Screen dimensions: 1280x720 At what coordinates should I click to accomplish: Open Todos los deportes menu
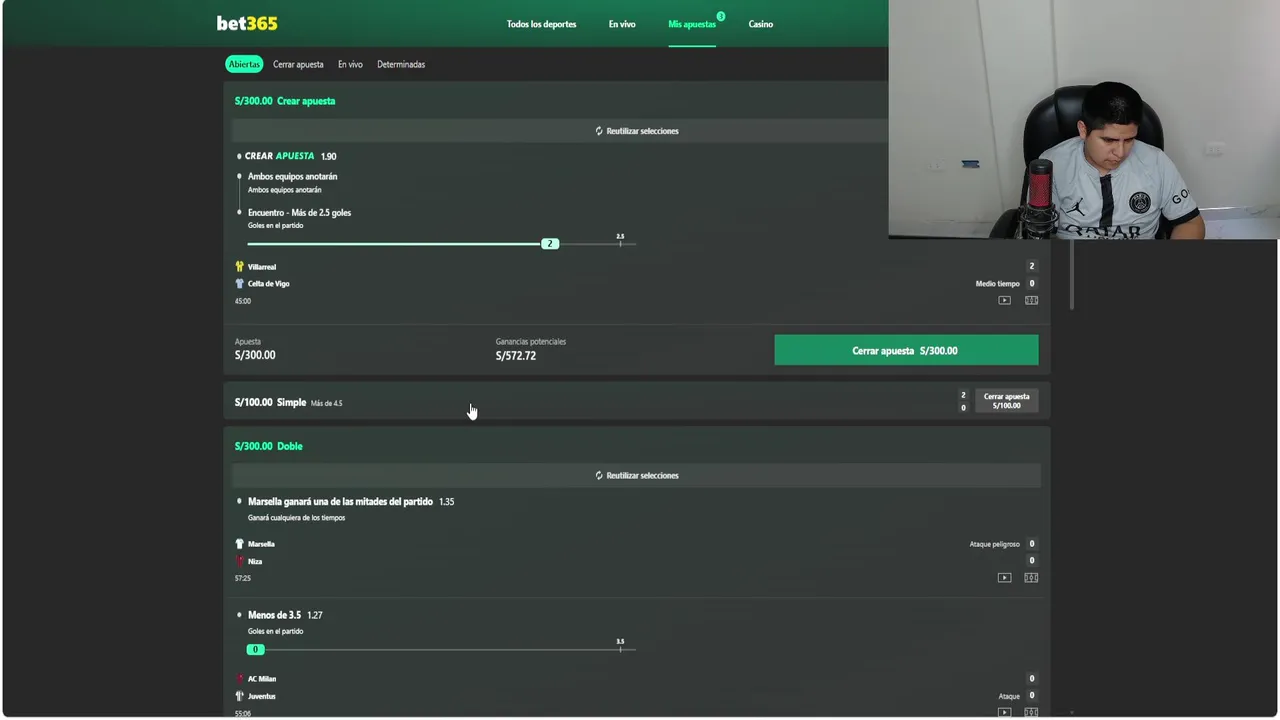(x=541, y=24)
